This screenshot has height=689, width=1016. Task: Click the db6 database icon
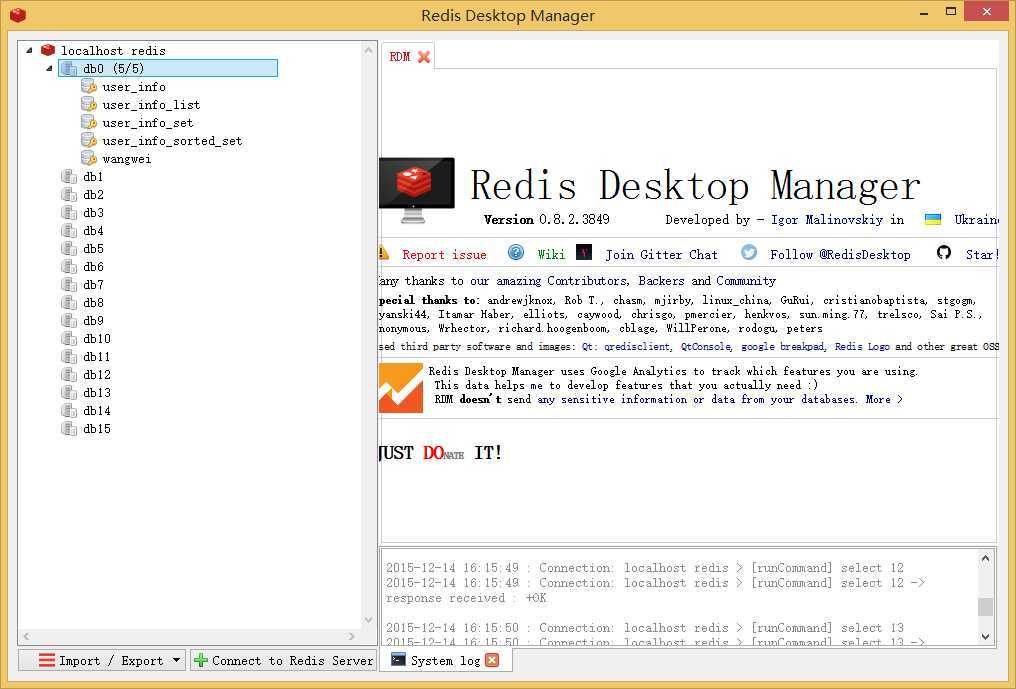point(69,266)
